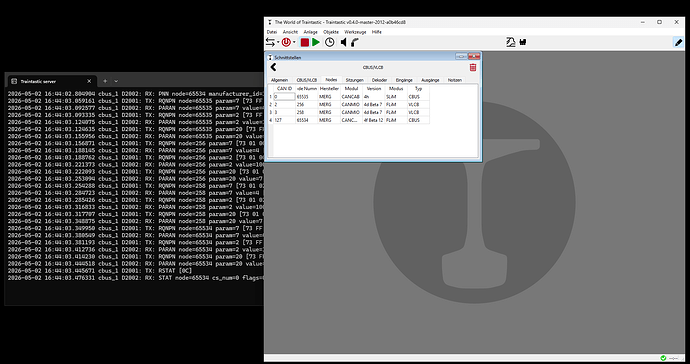Click the version cell 4h
The width and height of the screenshot is (690, 364).
pos(374,96)
